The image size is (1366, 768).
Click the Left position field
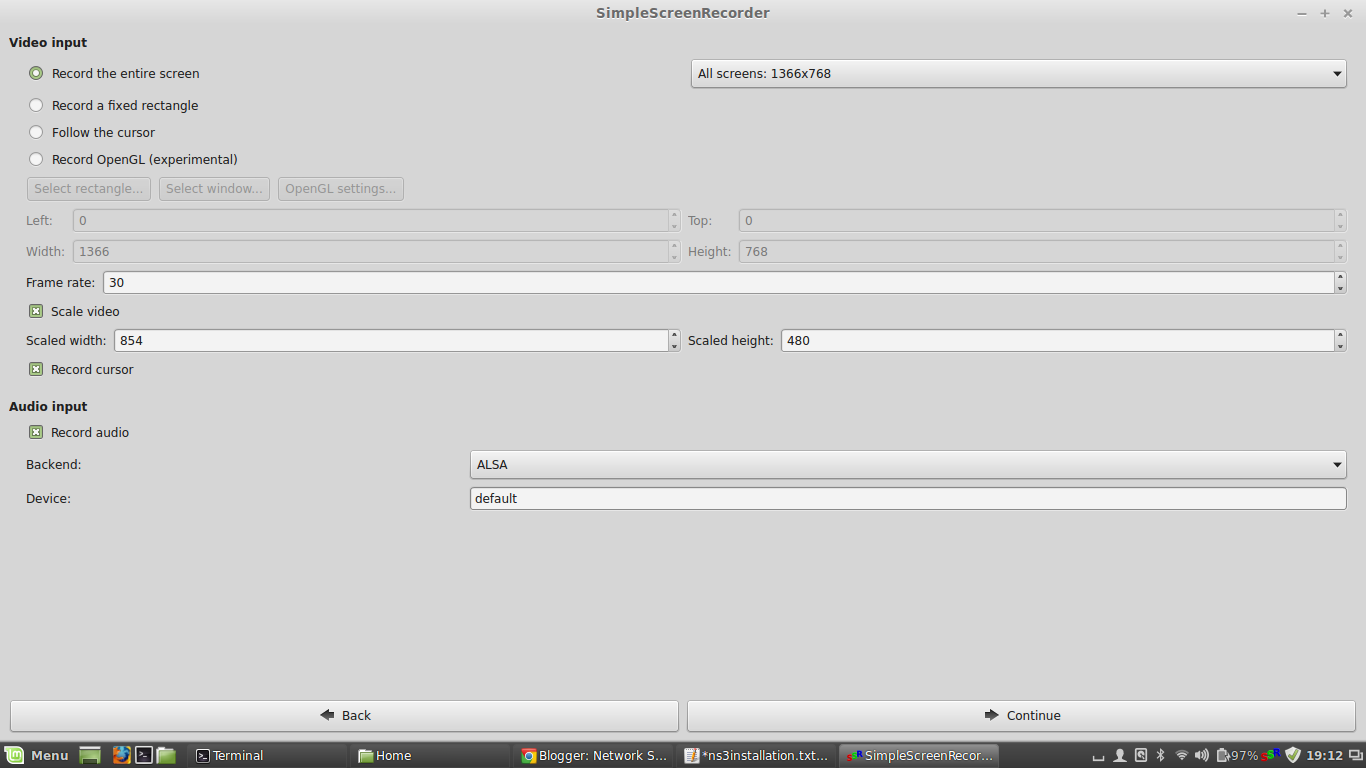pyautogui.click(x=370, y=220)
